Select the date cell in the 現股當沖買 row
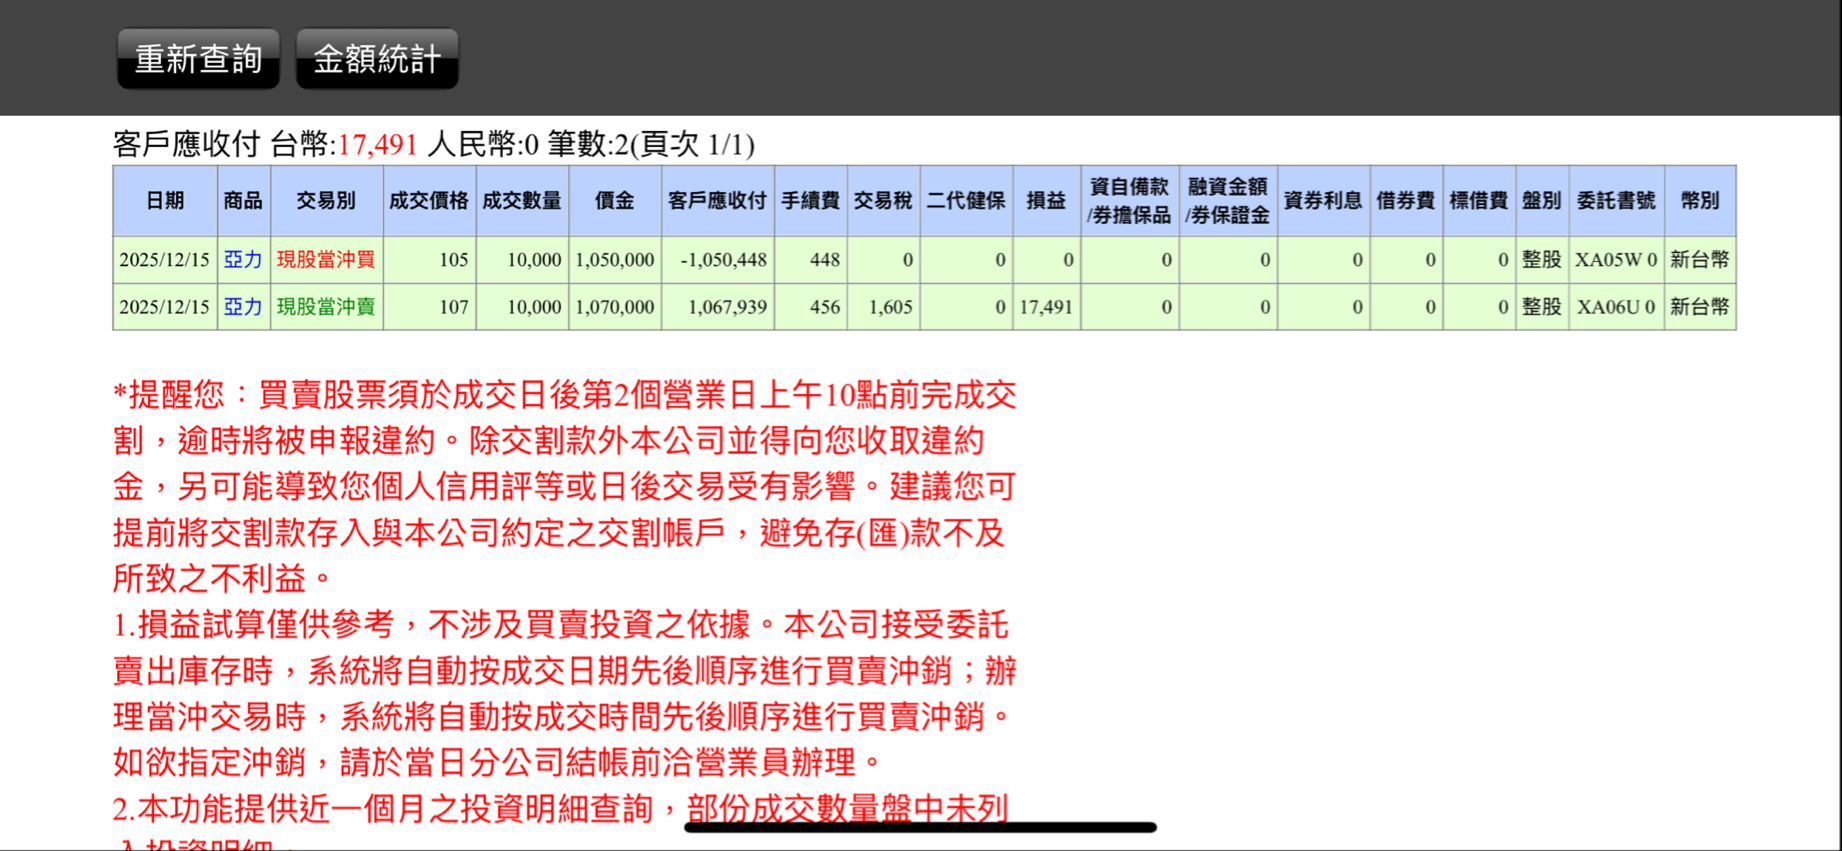 165,260
